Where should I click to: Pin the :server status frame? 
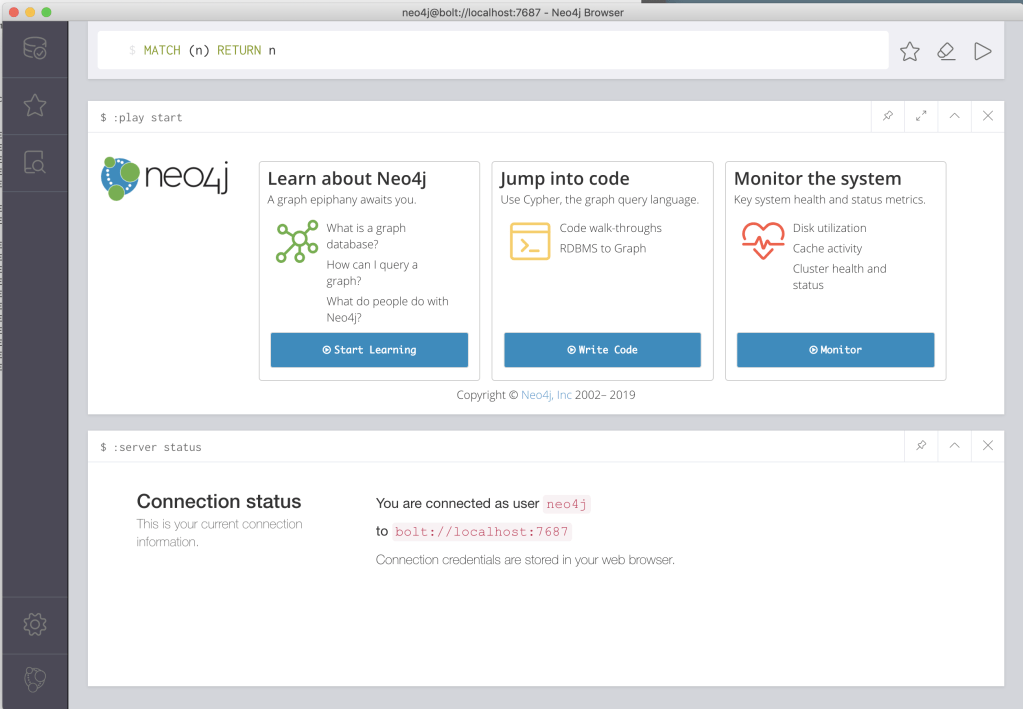[x=921, y=446]
